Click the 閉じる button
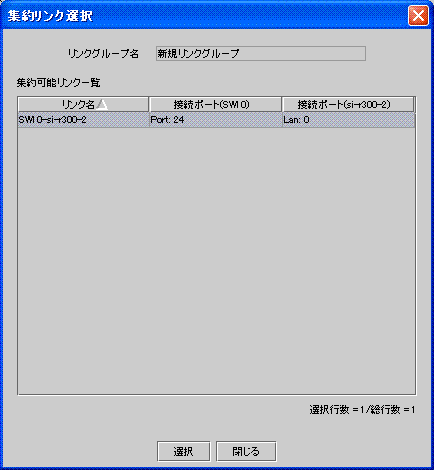The width and height of the screenshot is (434, 470). tap(246, 451)
